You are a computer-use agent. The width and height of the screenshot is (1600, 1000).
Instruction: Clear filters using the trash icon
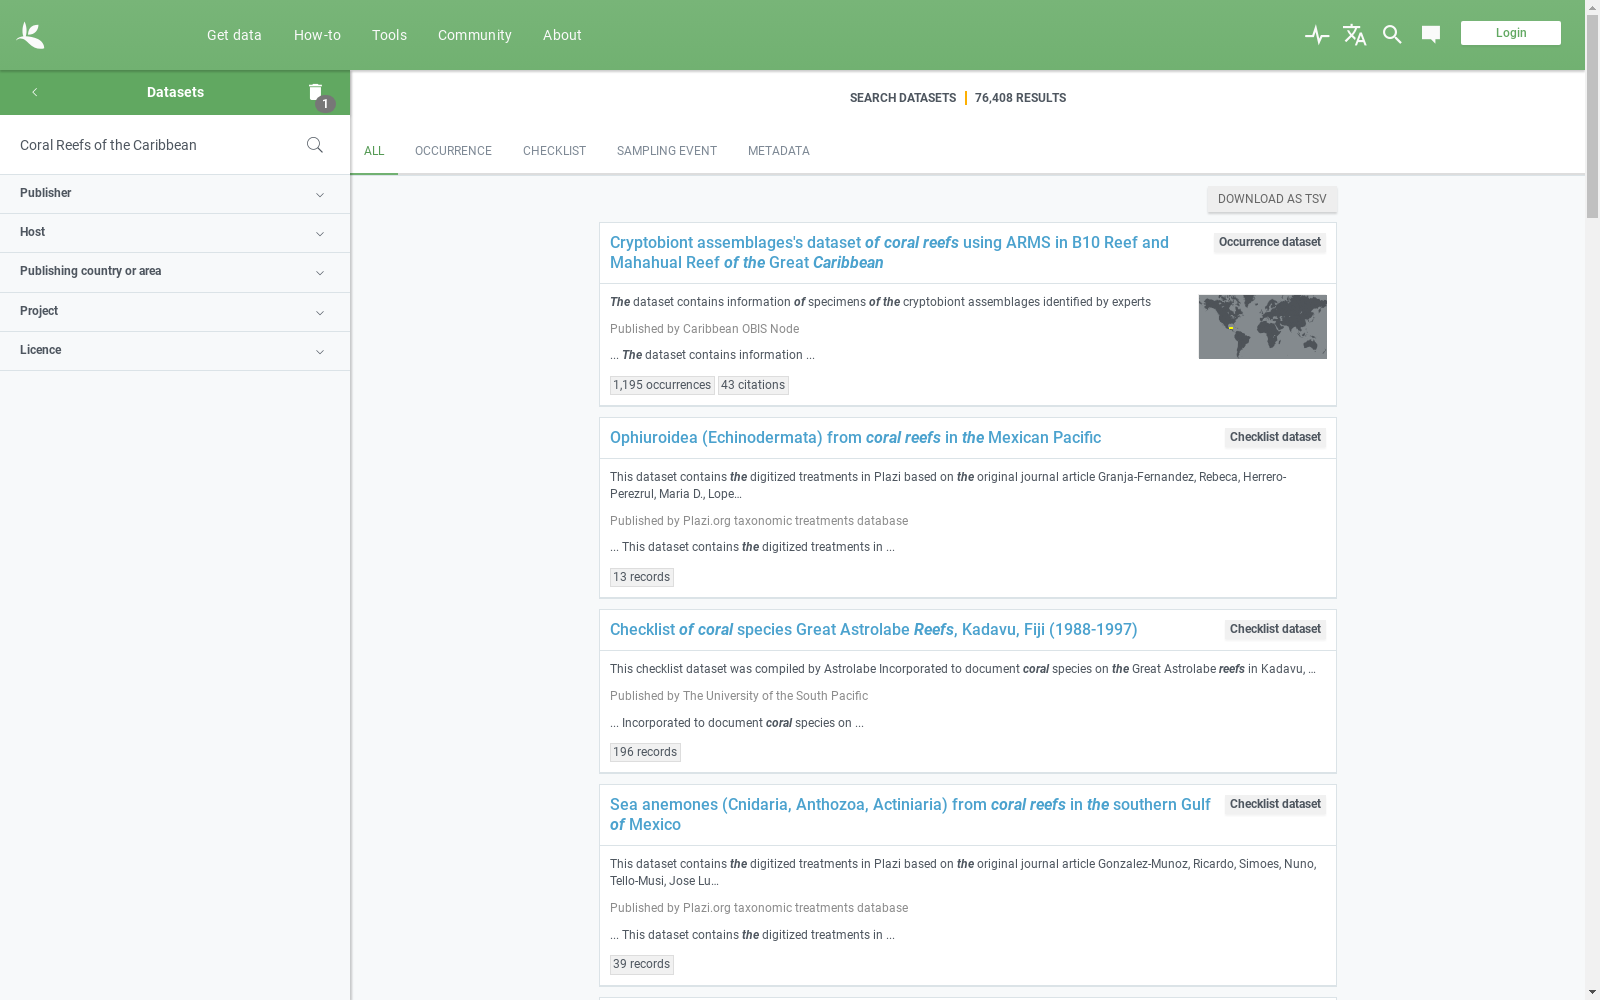pos(316,92)
